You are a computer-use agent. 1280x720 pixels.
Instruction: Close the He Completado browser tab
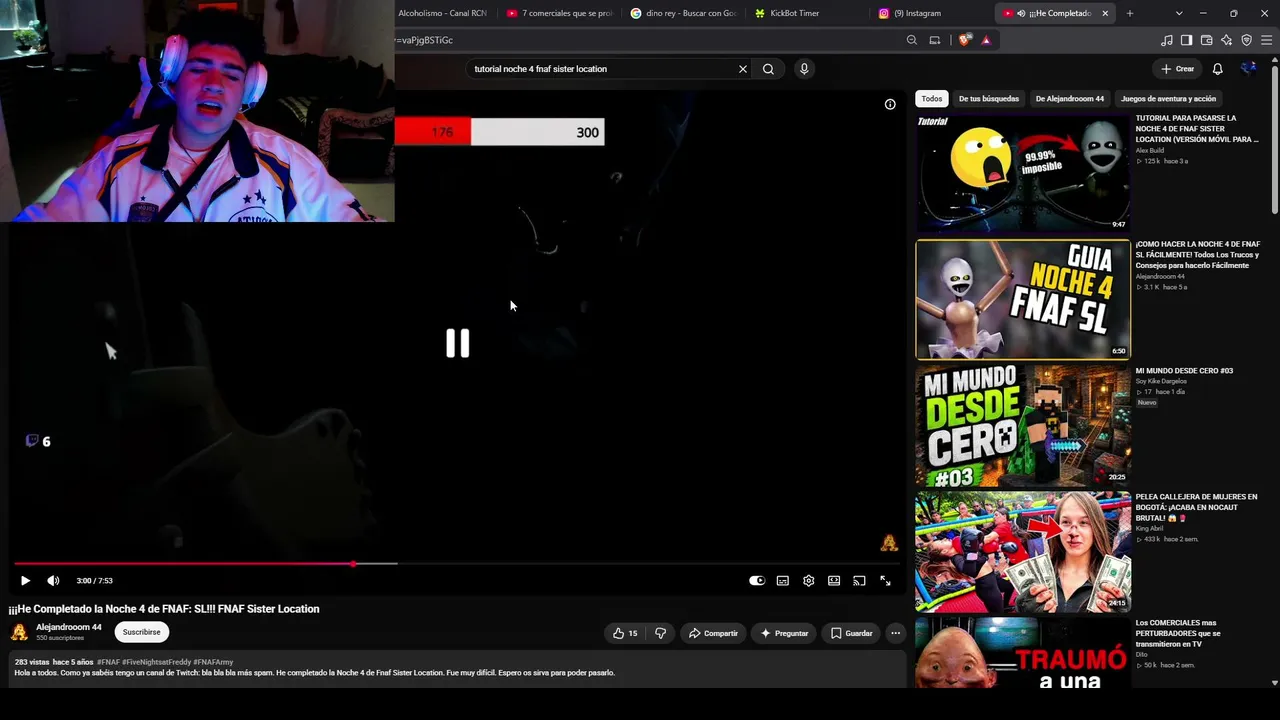point(1105,13)
